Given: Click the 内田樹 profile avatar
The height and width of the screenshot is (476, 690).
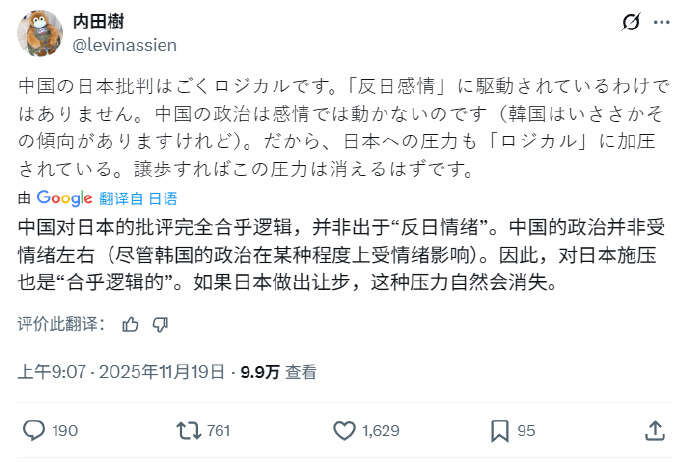Looking at the screenshot, I should [x=40, y=33].
